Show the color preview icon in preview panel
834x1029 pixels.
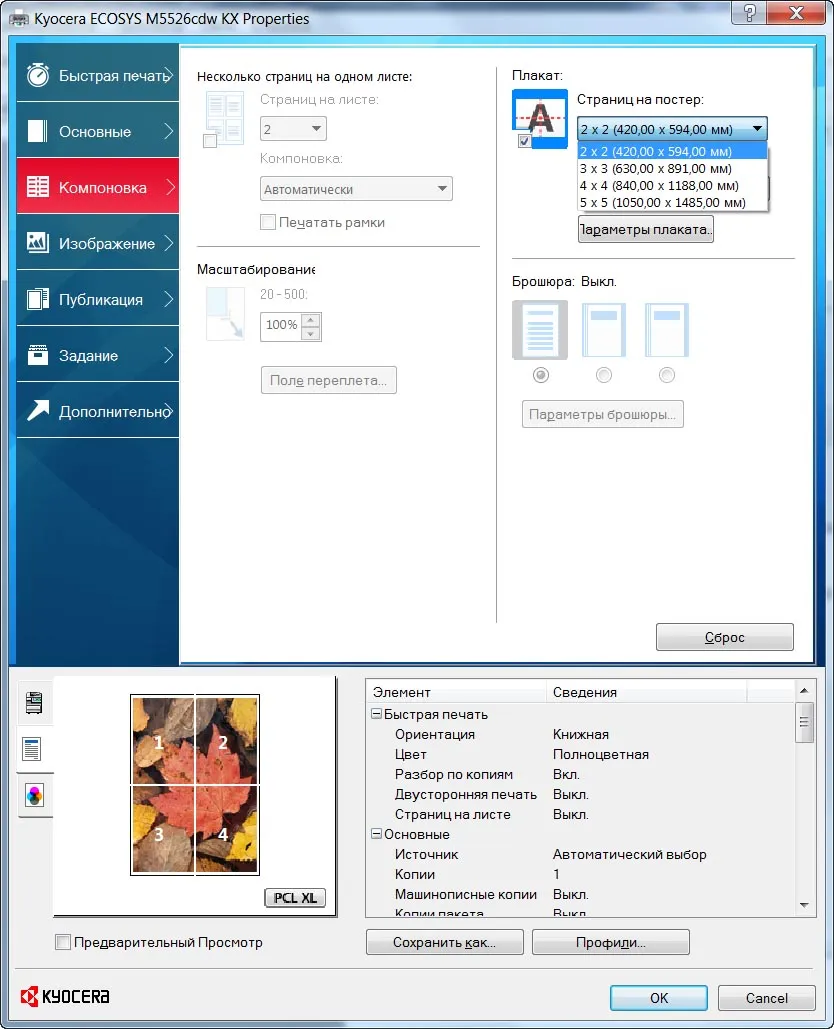click(34, 795)
